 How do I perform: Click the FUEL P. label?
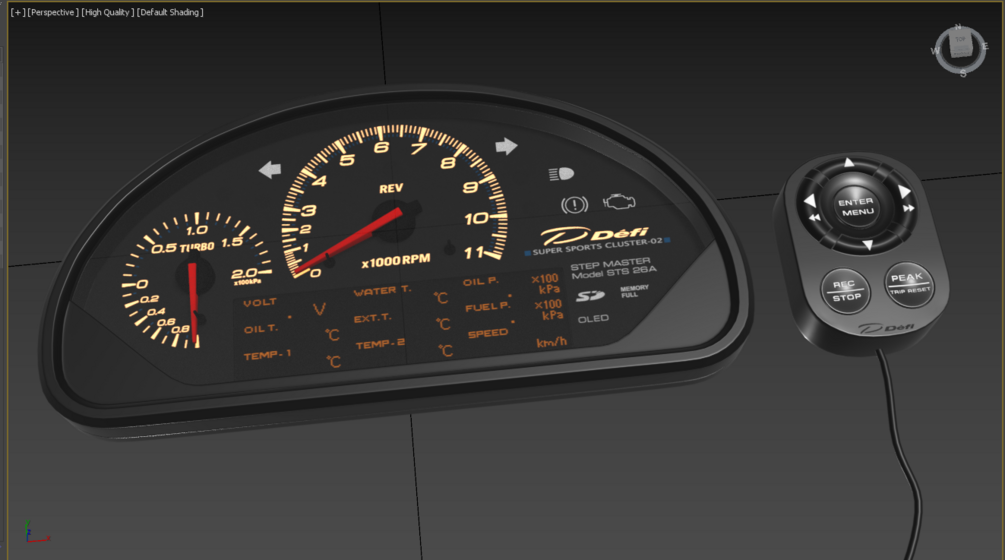488,307
